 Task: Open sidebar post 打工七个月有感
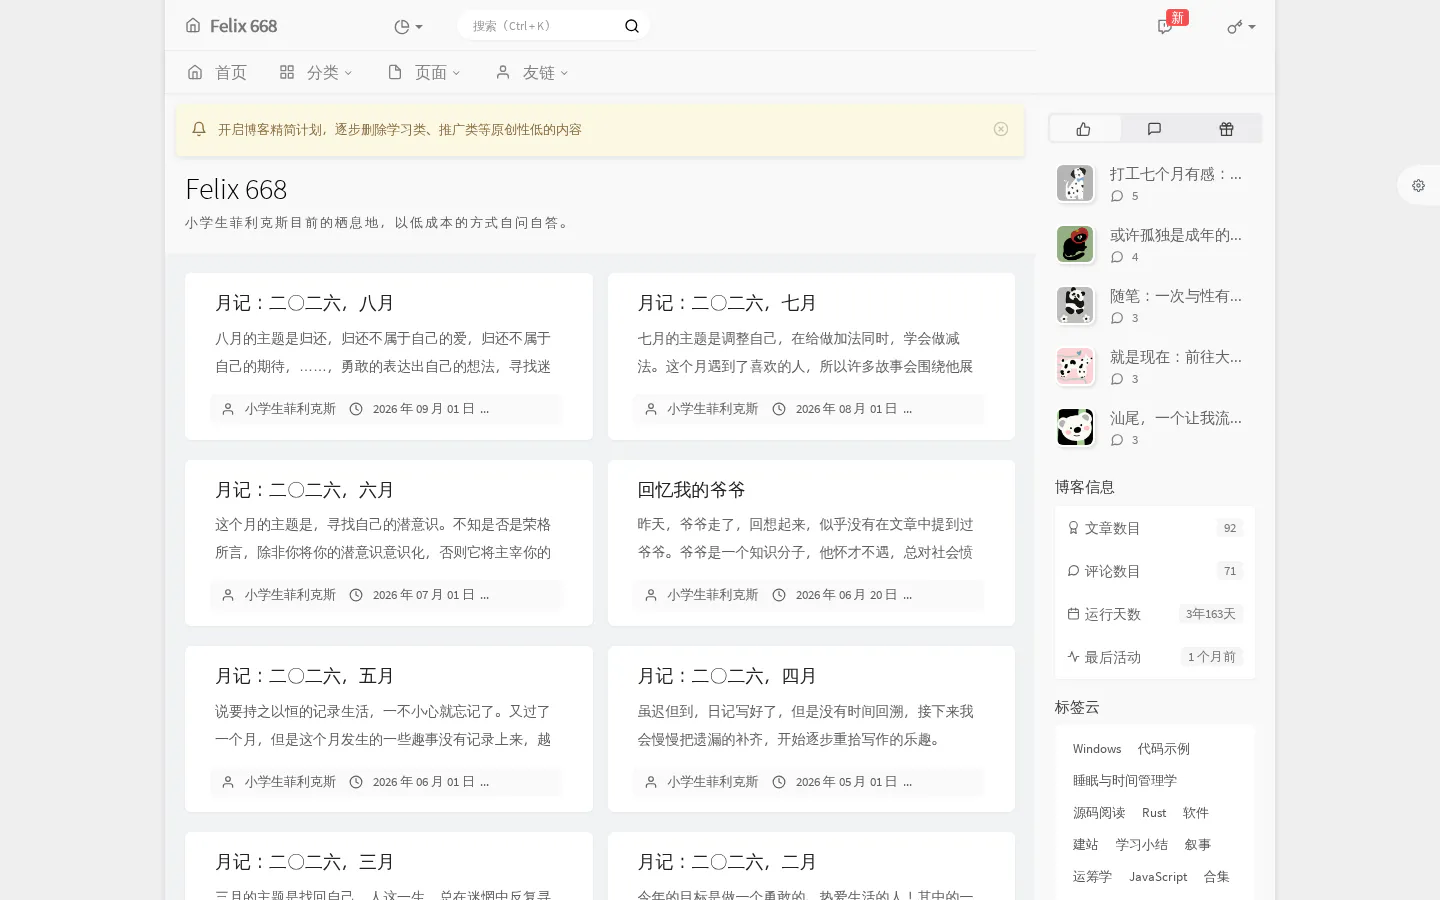pyautogui.click(x=1176, y=174)
